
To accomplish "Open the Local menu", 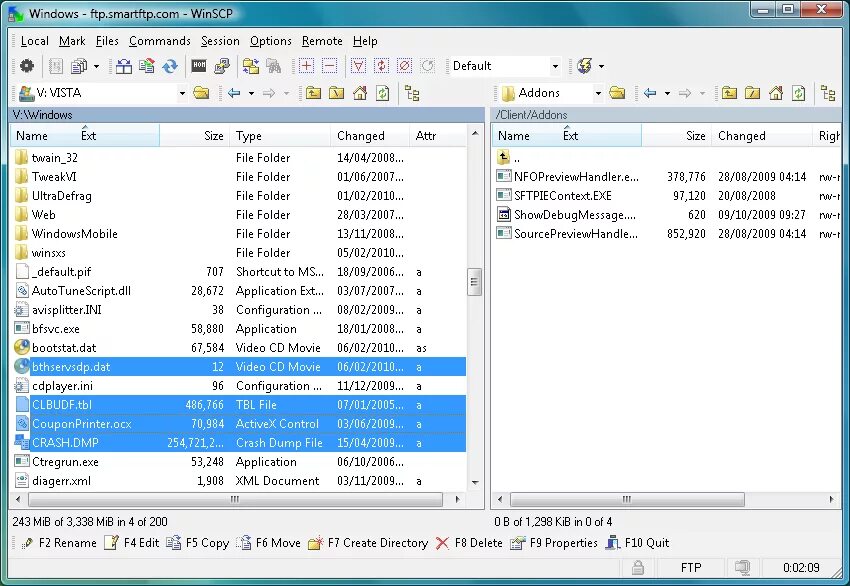I will coord(34,41).
